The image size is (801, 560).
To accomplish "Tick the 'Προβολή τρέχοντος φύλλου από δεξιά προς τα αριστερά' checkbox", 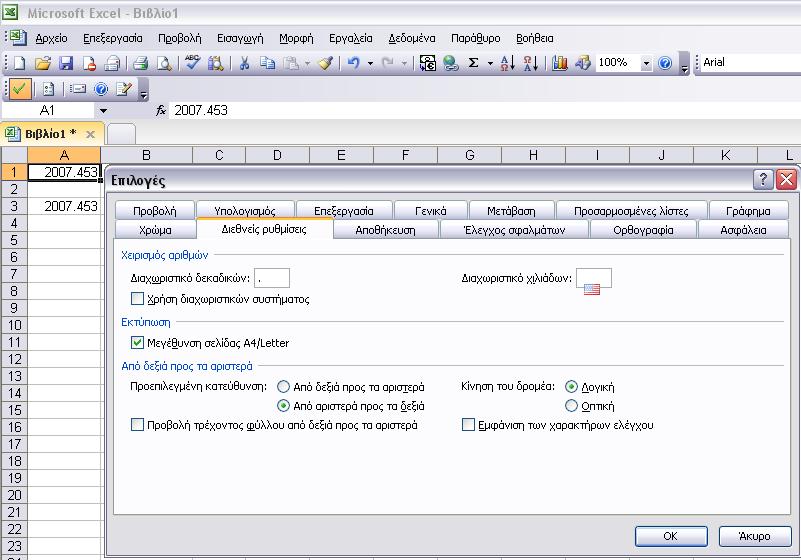I will click(137, 425).
